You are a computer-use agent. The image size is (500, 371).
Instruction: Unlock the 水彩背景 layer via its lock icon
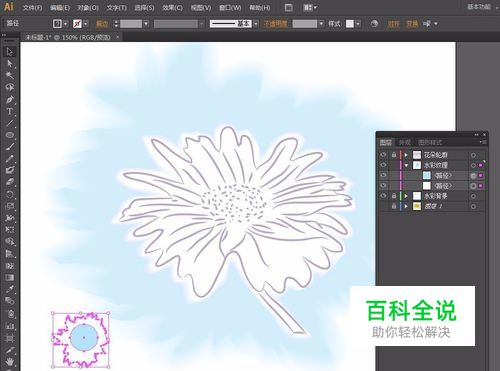(394, 196)
